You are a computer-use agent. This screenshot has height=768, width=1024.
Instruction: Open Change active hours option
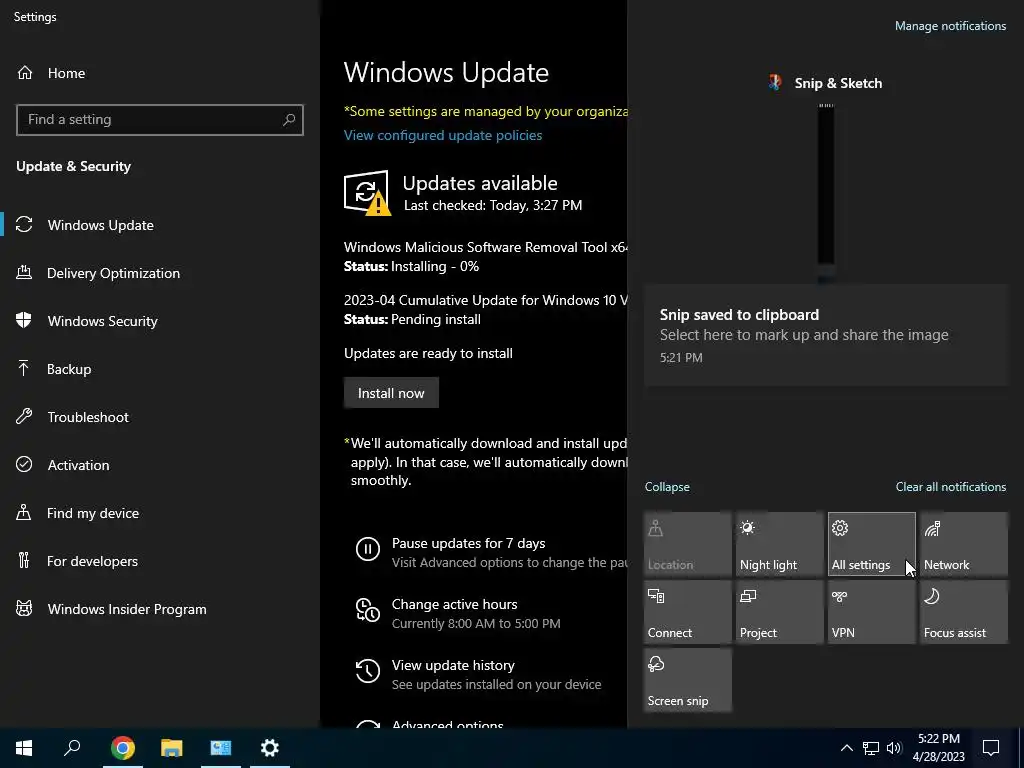(x=455, y=605)
